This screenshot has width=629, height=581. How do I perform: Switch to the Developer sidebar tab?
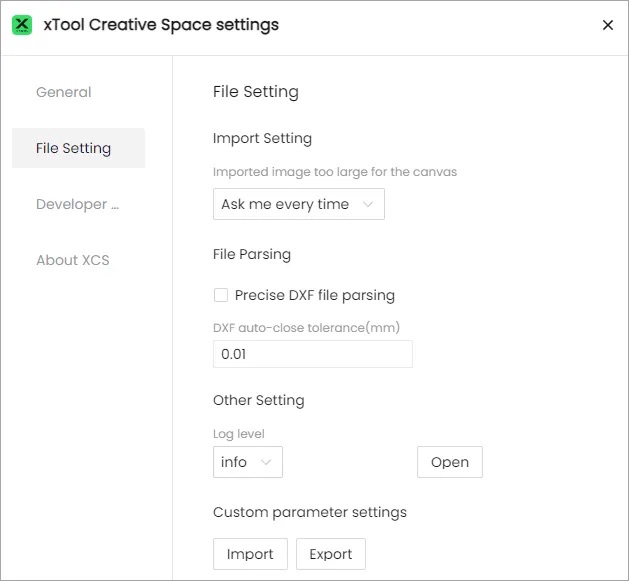click(x=78, y=204)
